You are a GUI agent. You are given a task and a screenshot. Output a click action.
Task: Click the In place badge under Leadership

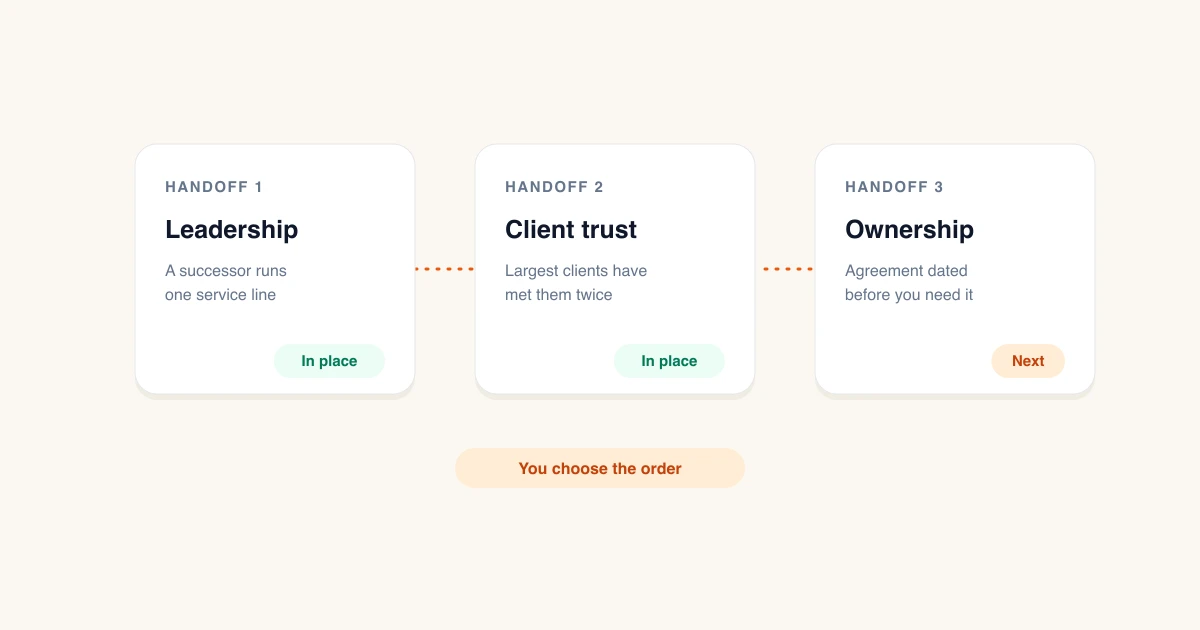click(329, 361)
